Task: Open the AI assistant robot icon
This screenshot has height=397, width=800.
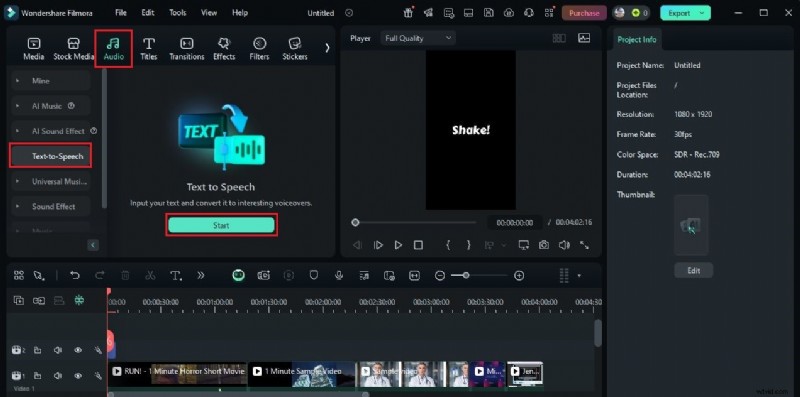Action: [x=238, y=276]
